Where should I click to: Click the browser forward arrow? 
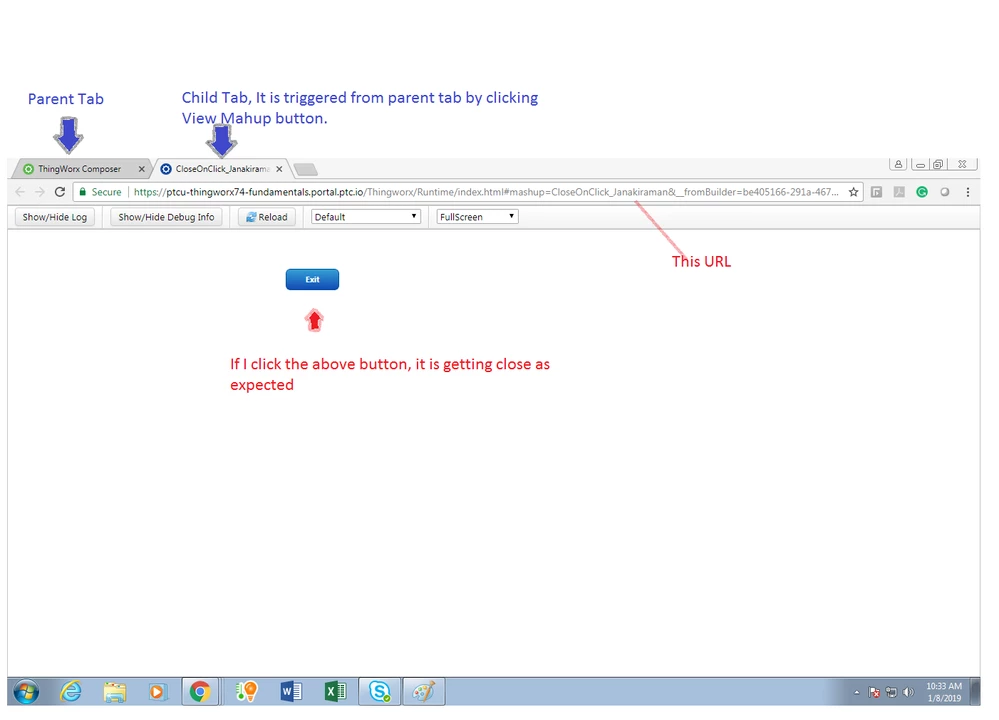point(40,192)
